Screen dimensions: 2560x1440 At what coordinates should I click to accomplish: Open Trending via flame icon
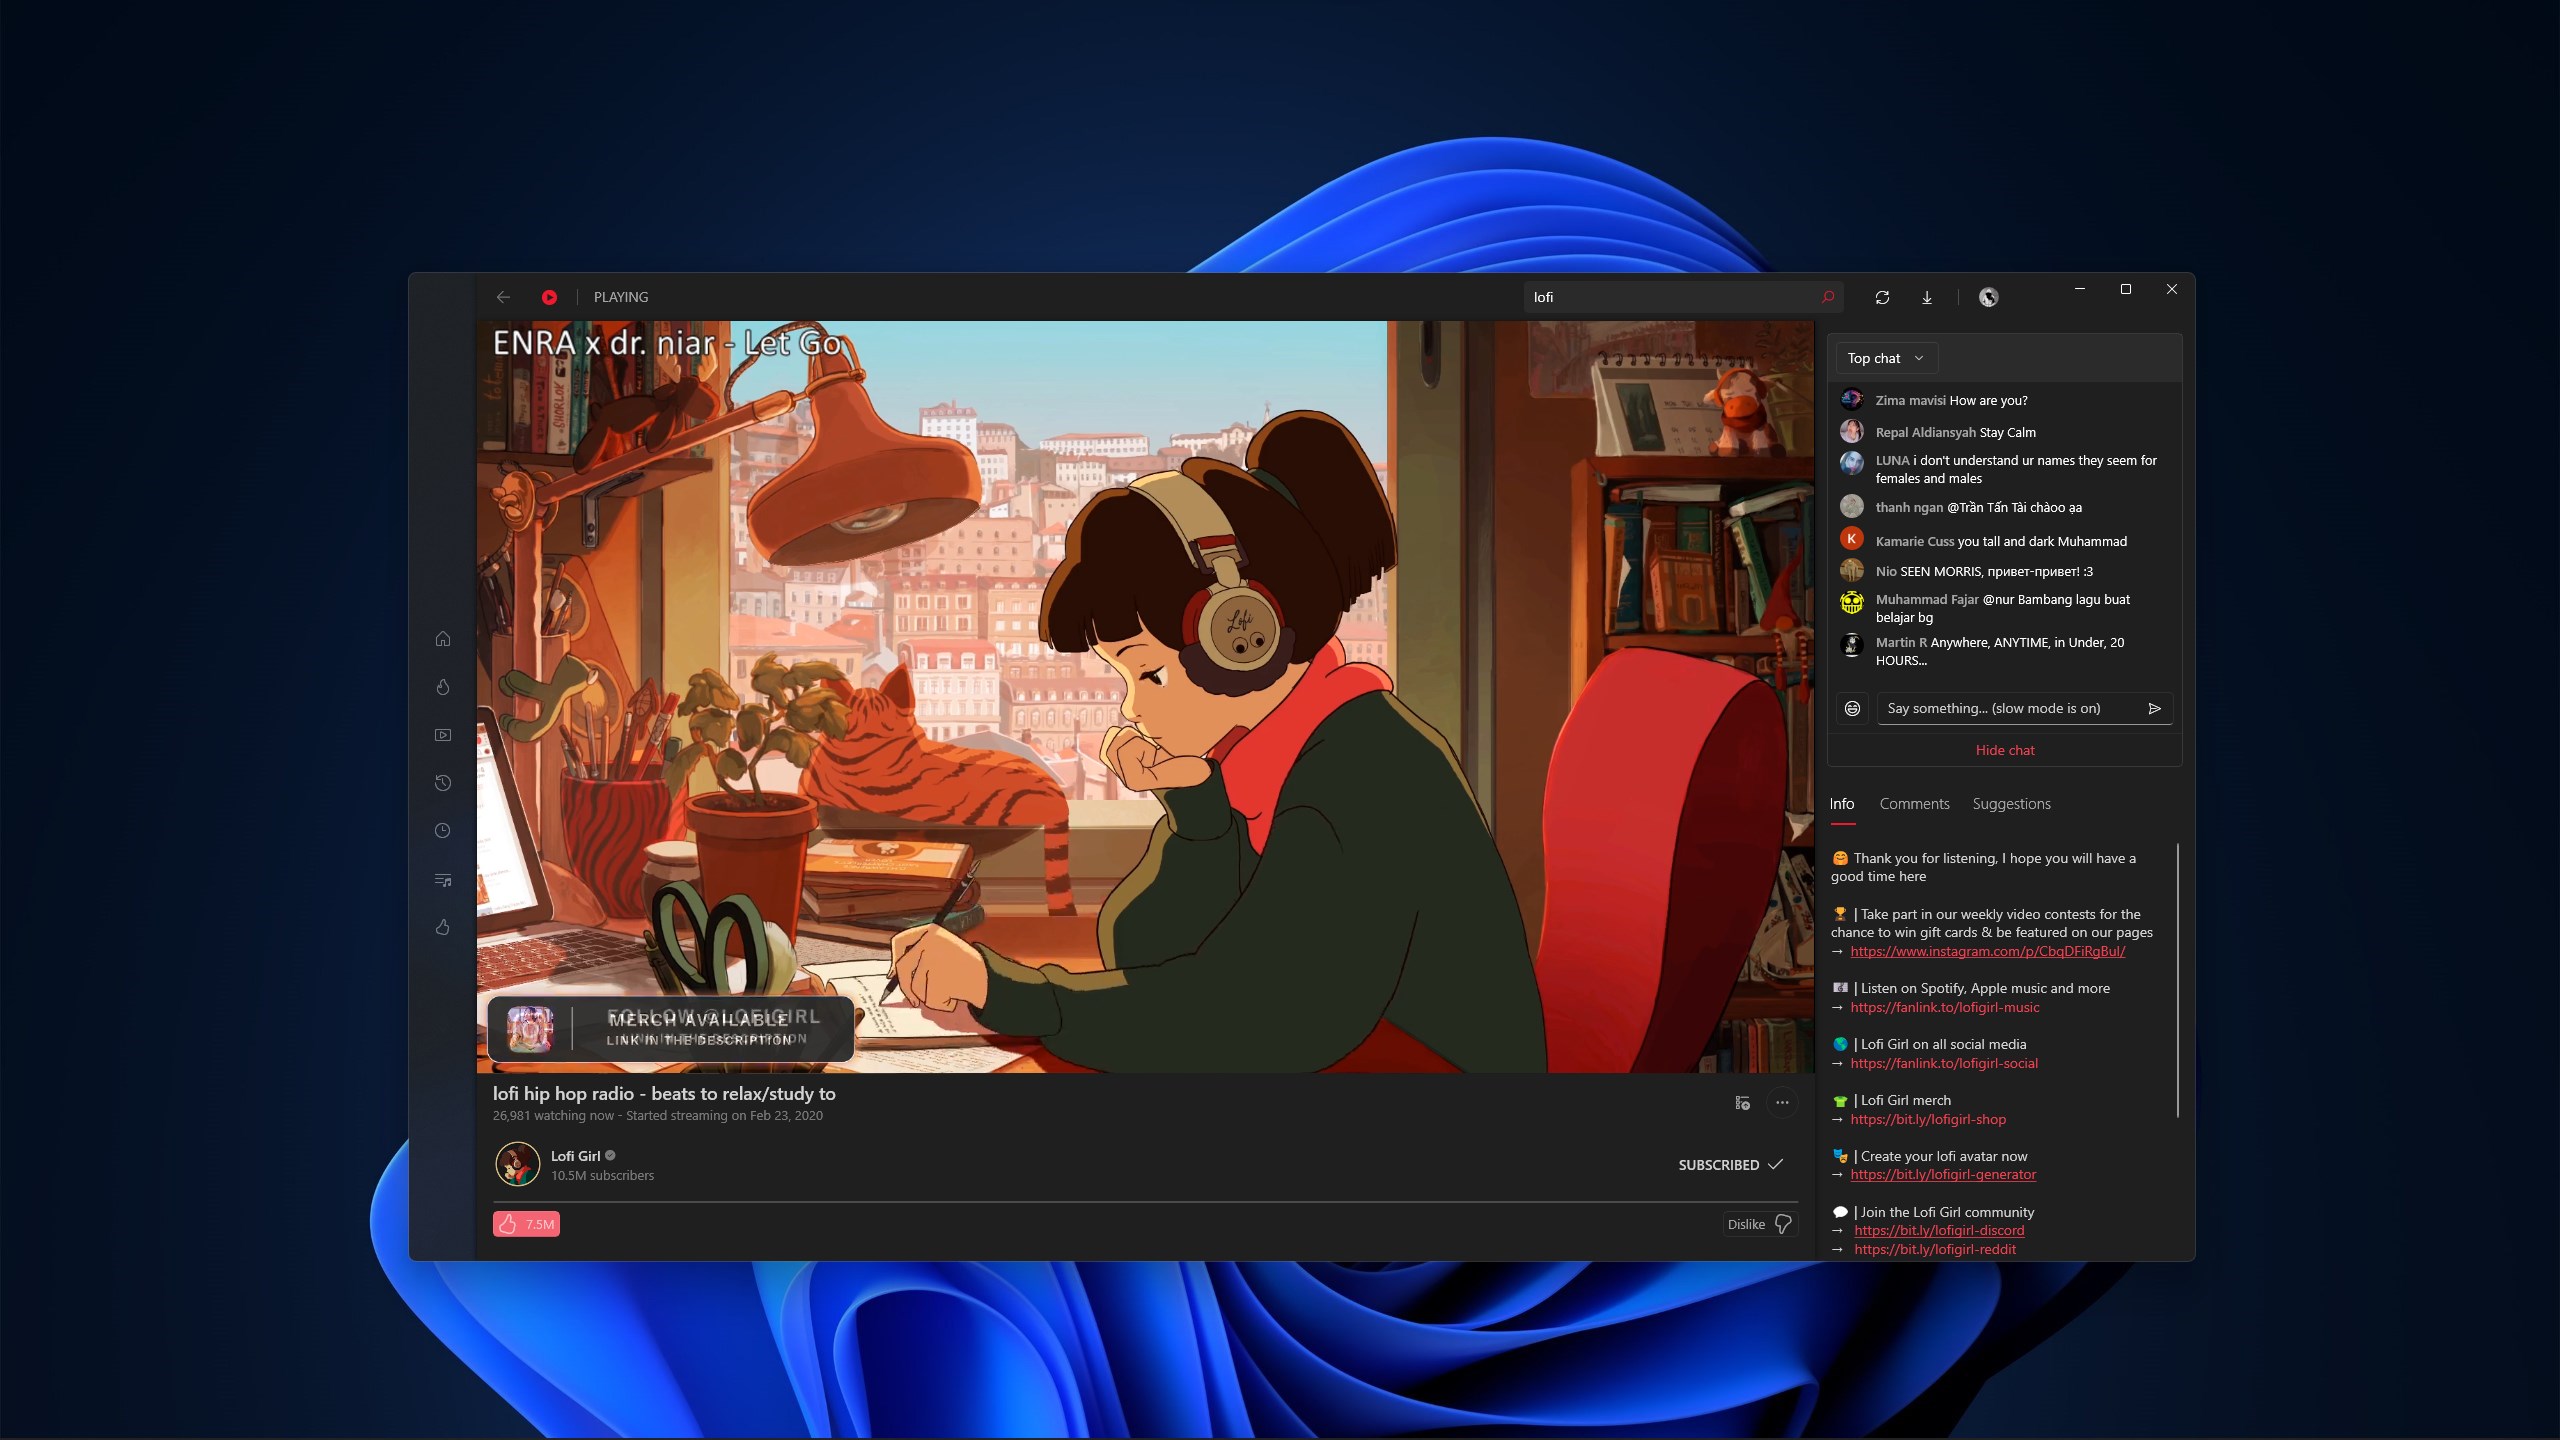coord(443,687)
